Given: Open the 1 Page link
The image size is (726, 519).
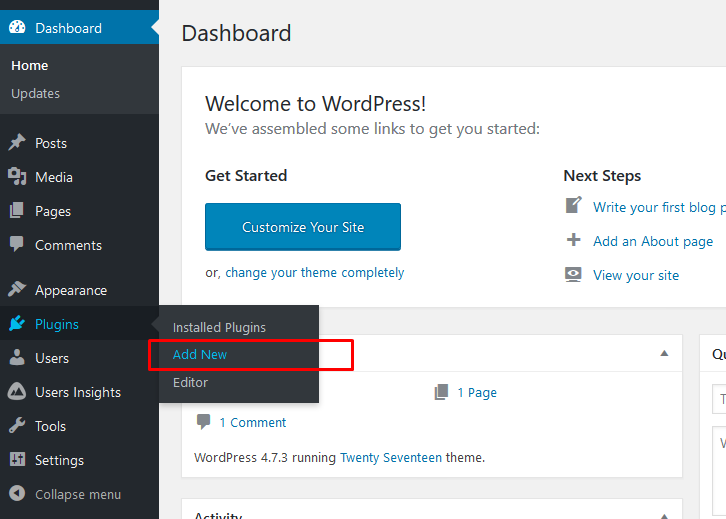Looking at the screenshot, I should coord(477,393).
